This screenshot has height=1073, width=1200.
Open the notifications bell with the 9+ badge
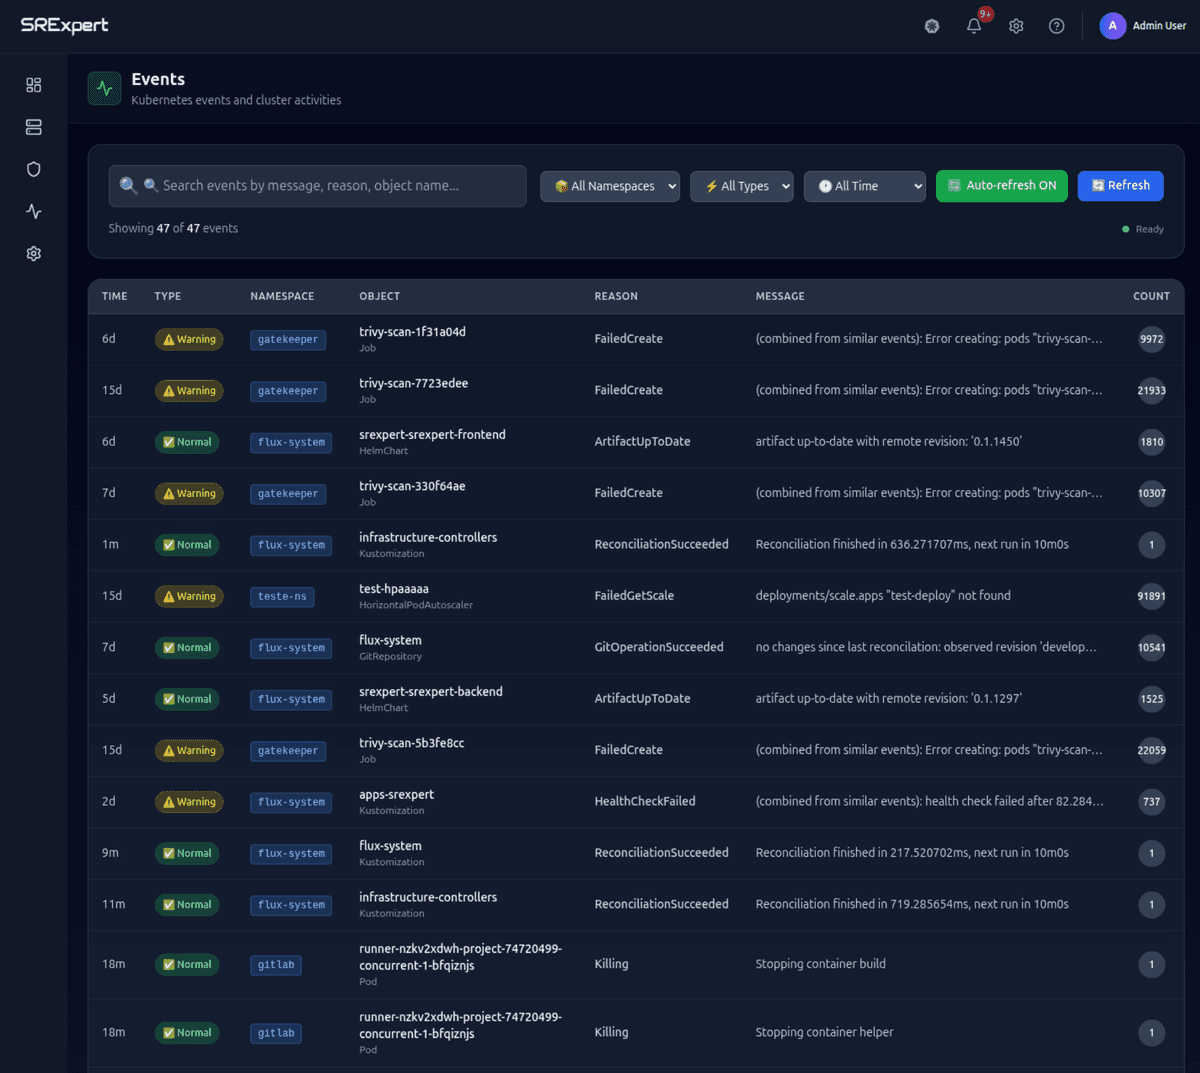click(973, 26)
